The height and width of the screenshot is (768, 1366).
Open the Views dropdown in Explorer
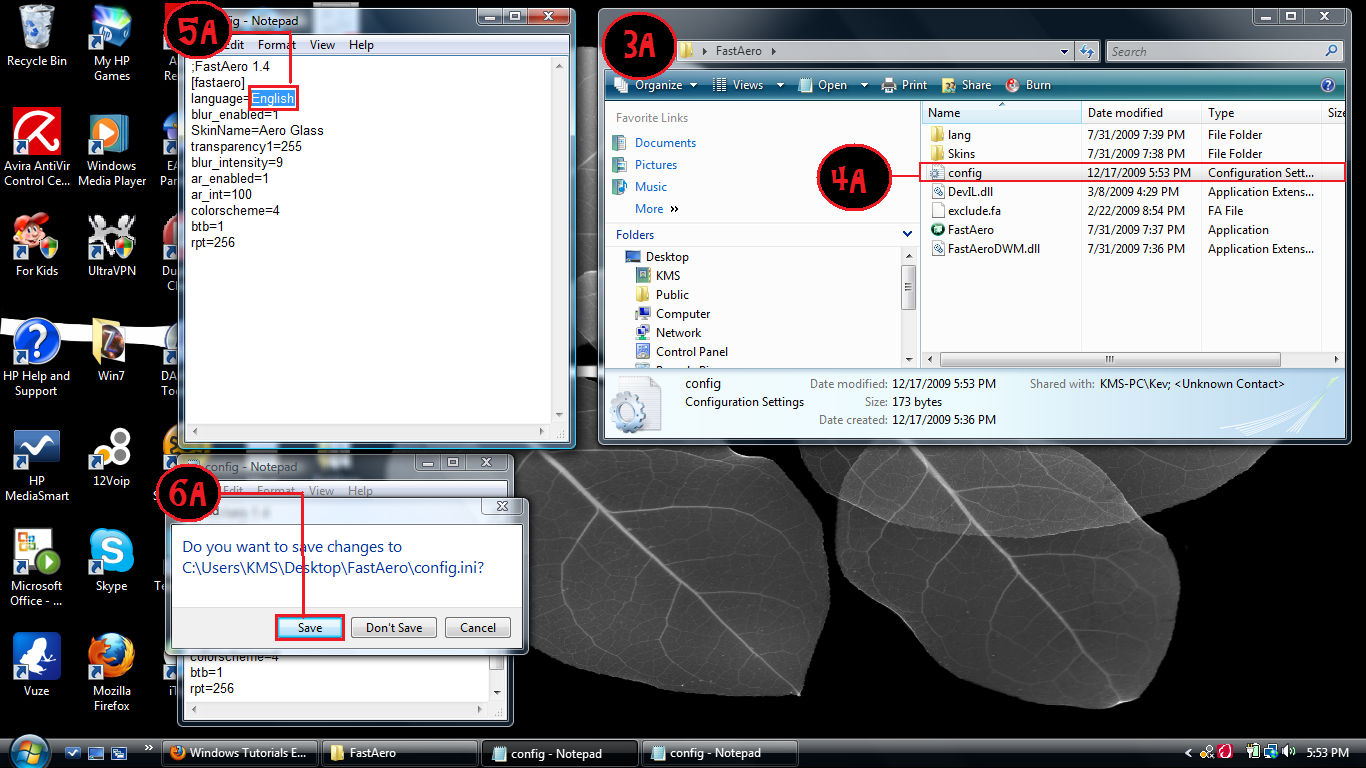click(x=743, y=85)
